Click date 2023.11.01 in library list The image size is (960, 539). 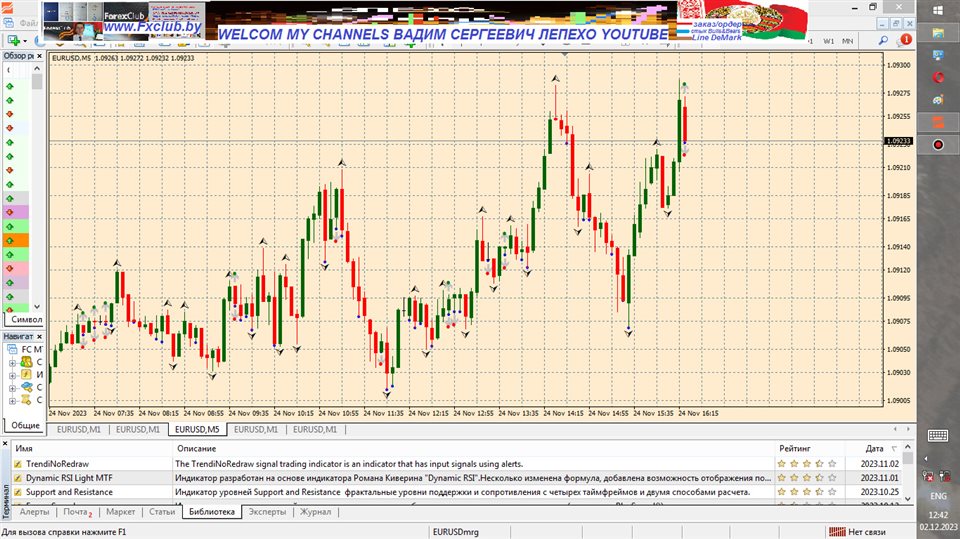click(x=880, y=478)
